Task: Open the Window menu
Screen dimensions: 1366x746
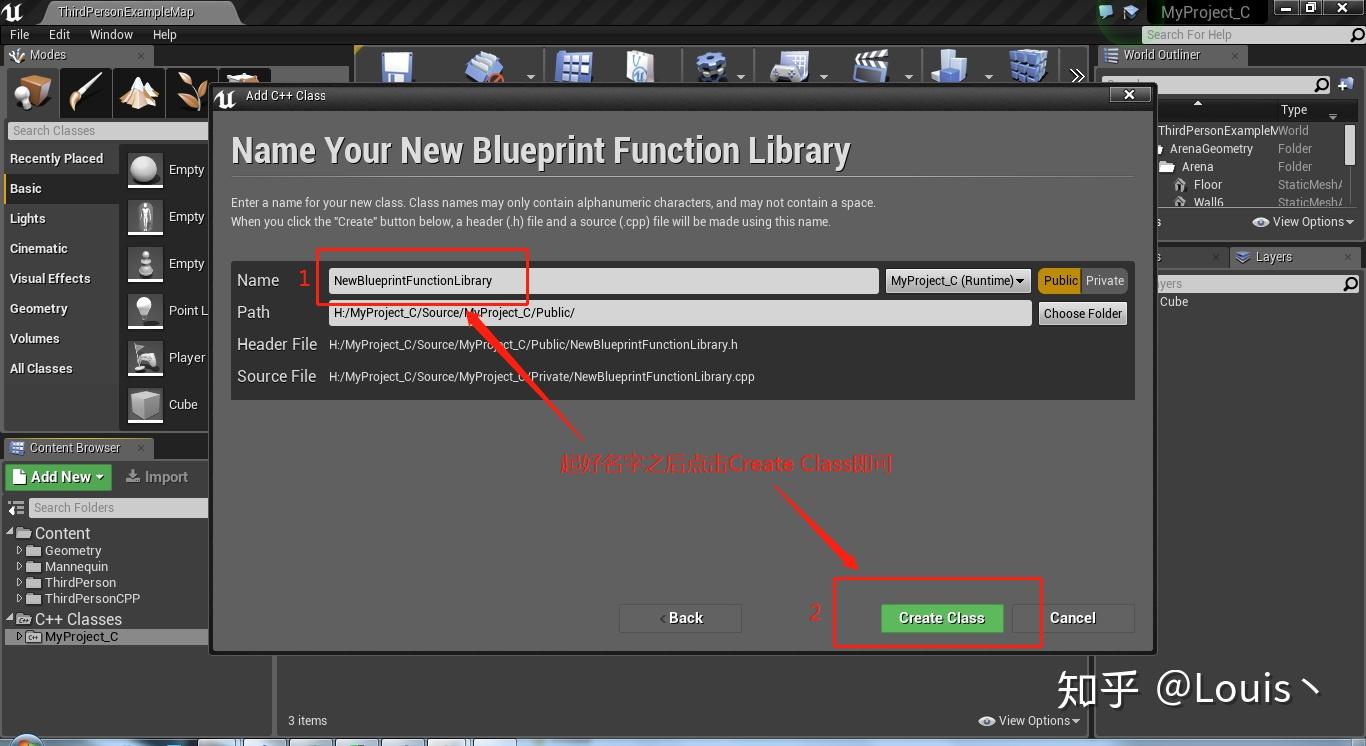Action: (x=111, y=34)
